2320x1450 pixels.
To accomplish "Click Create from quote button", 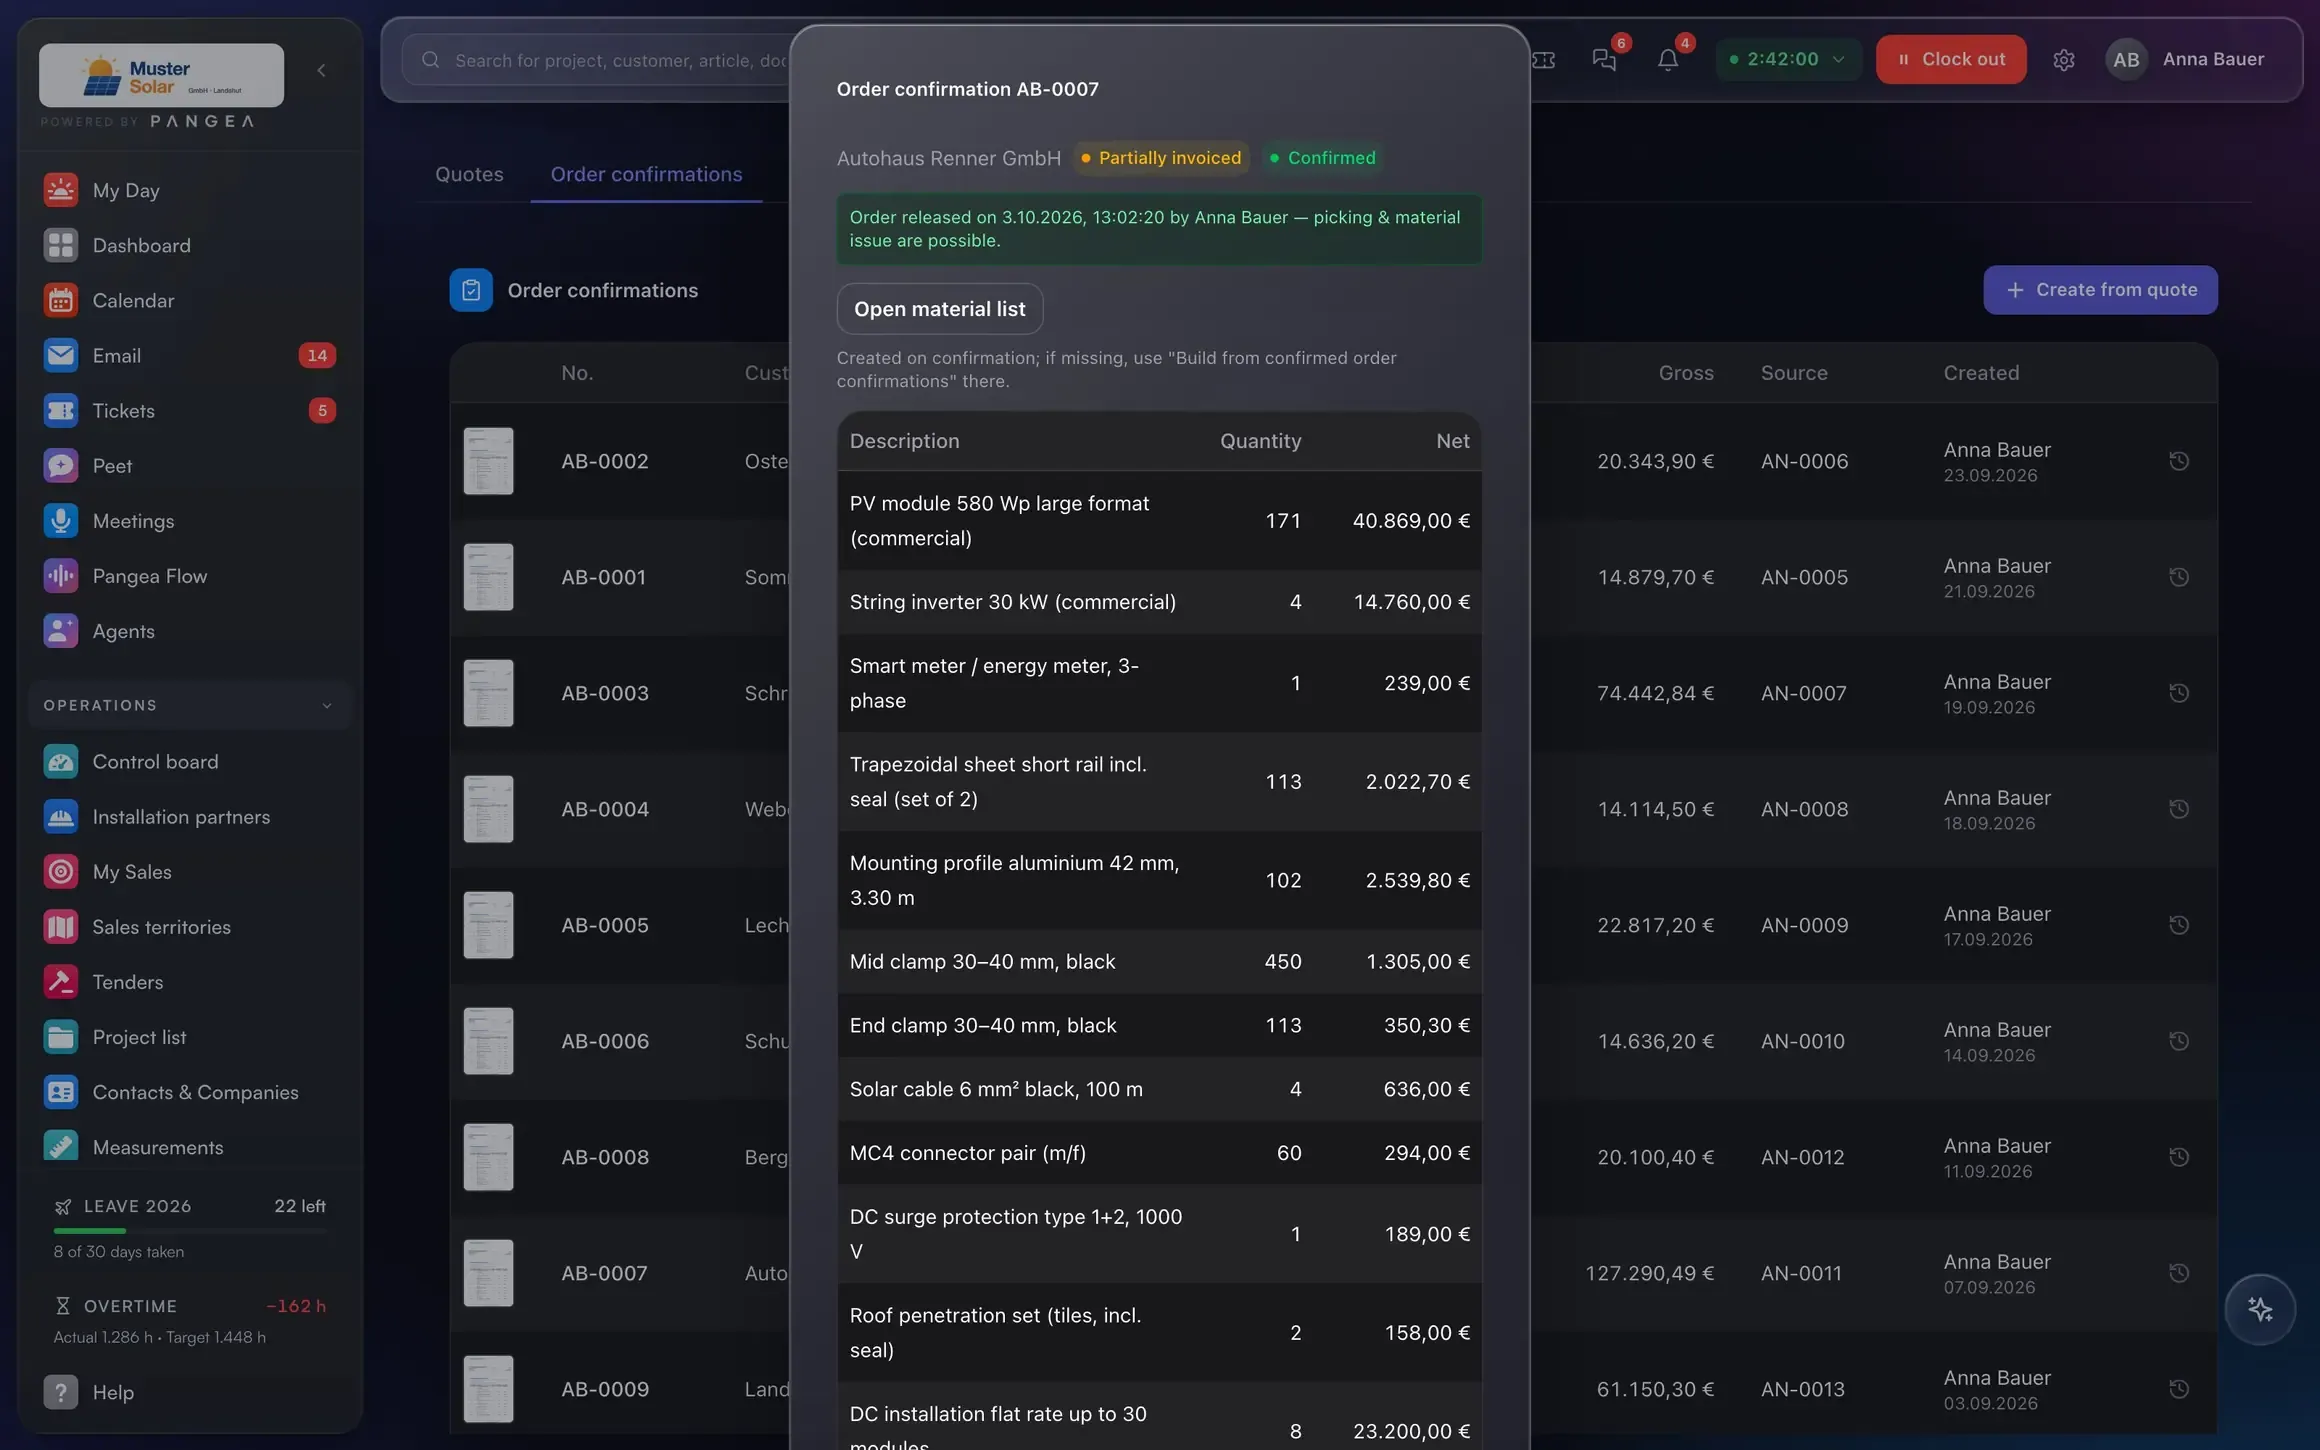I will [2100, 290].
